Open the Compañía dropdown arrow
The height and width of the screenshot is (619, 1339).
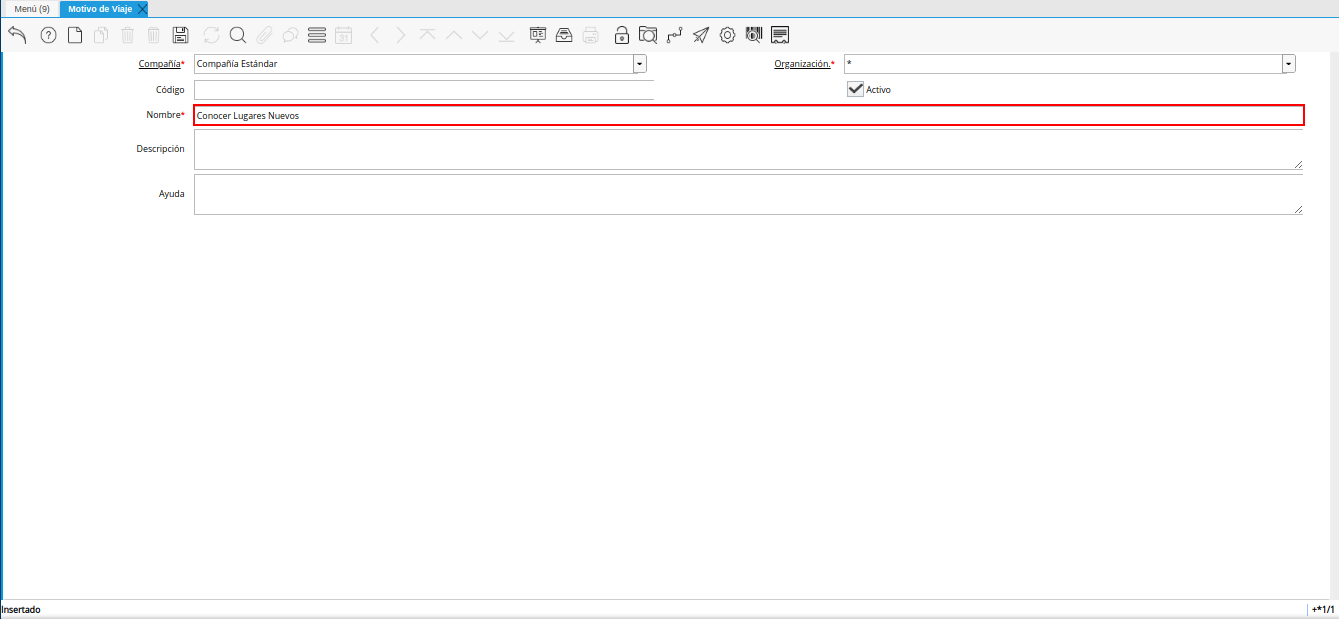(x=640, y=64)
